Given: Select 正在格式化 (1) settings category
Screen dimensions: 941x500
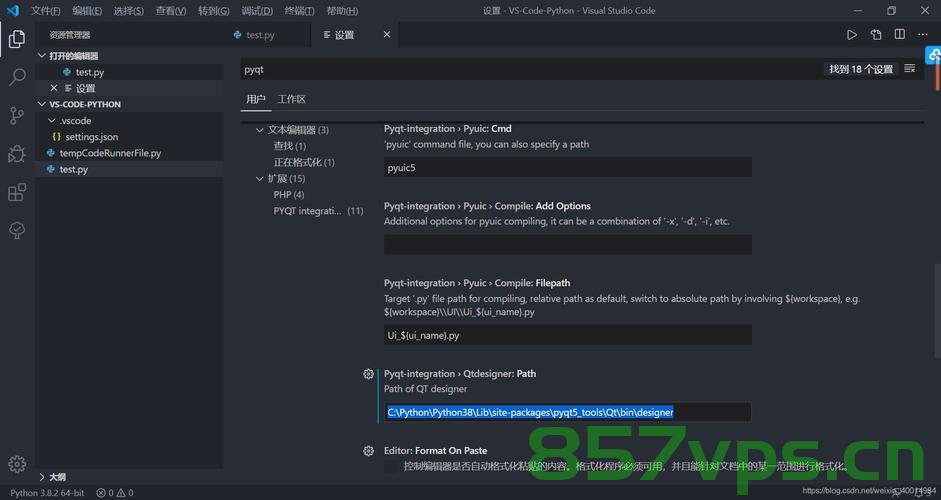Looking at the screenshot, I should coord(304,162).
